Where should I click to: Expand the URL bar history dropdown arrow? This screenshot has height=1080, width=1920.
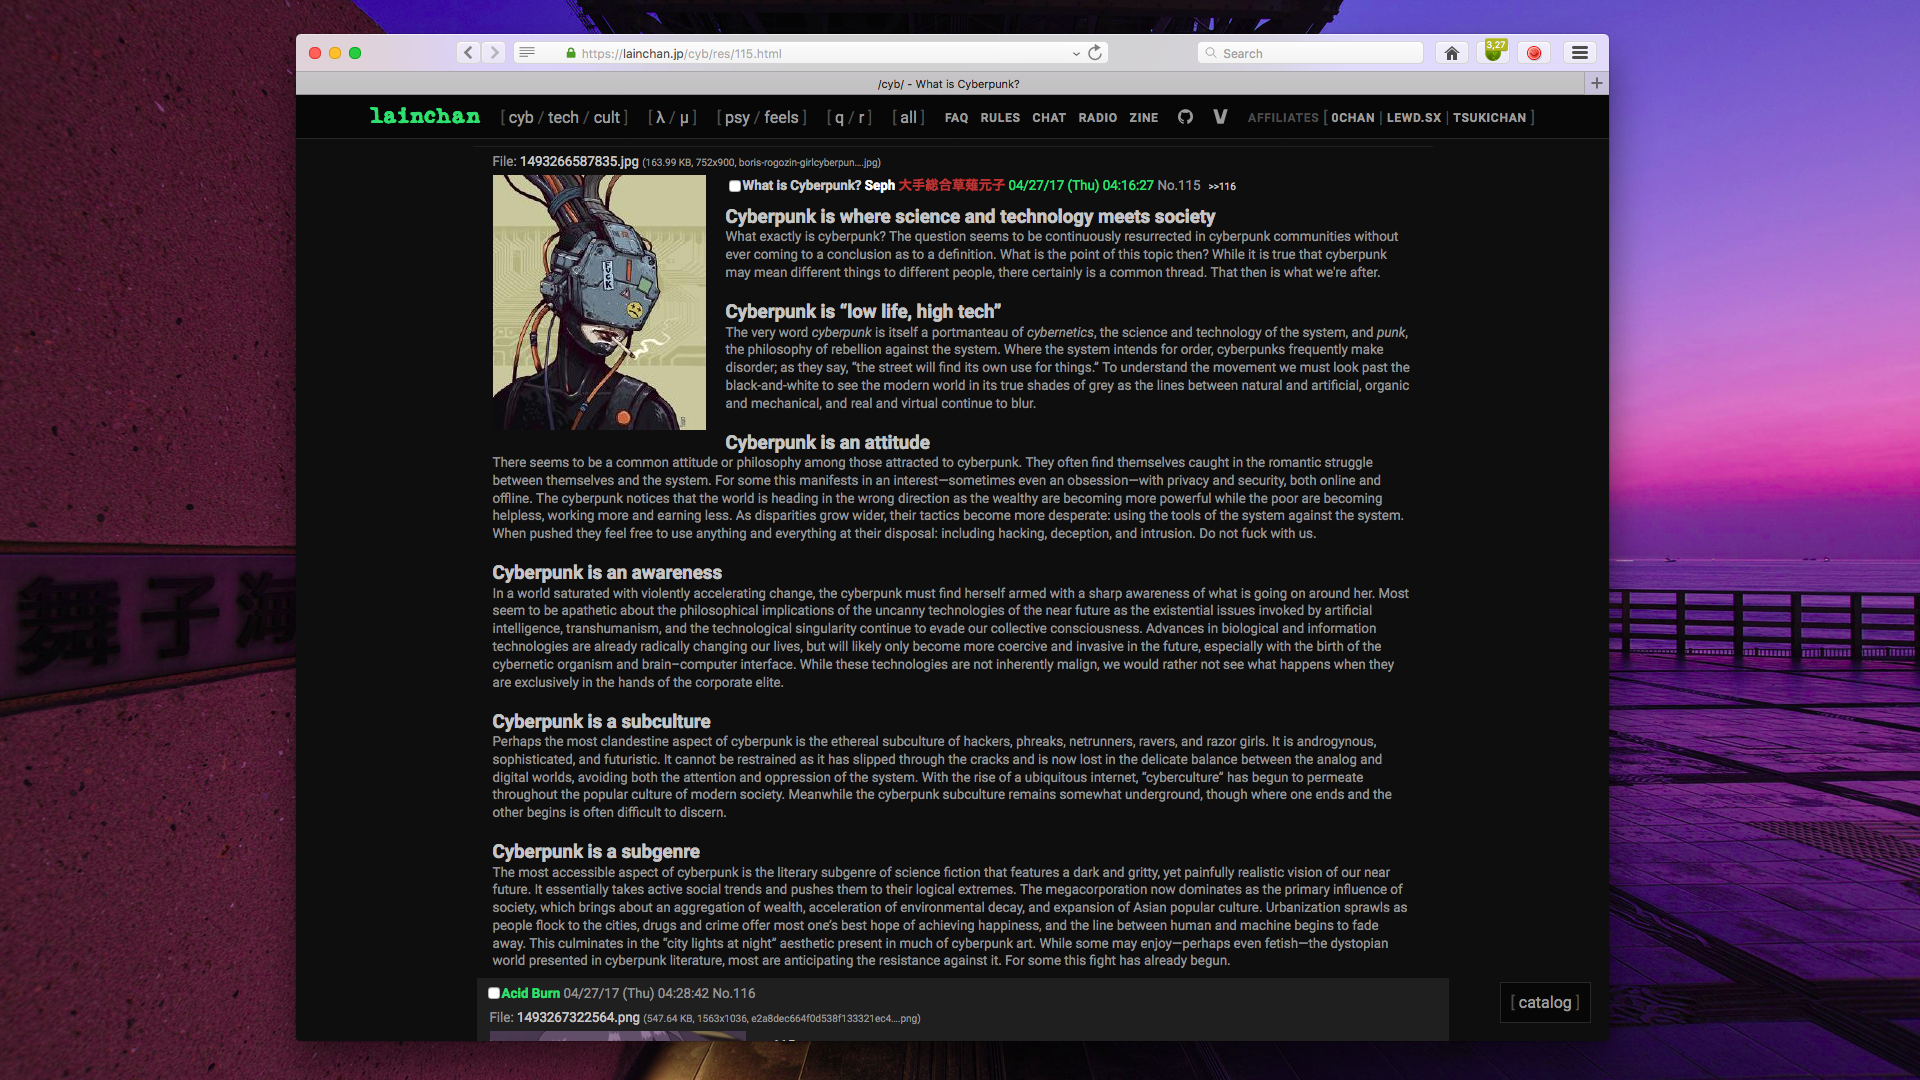[1076, 54]
